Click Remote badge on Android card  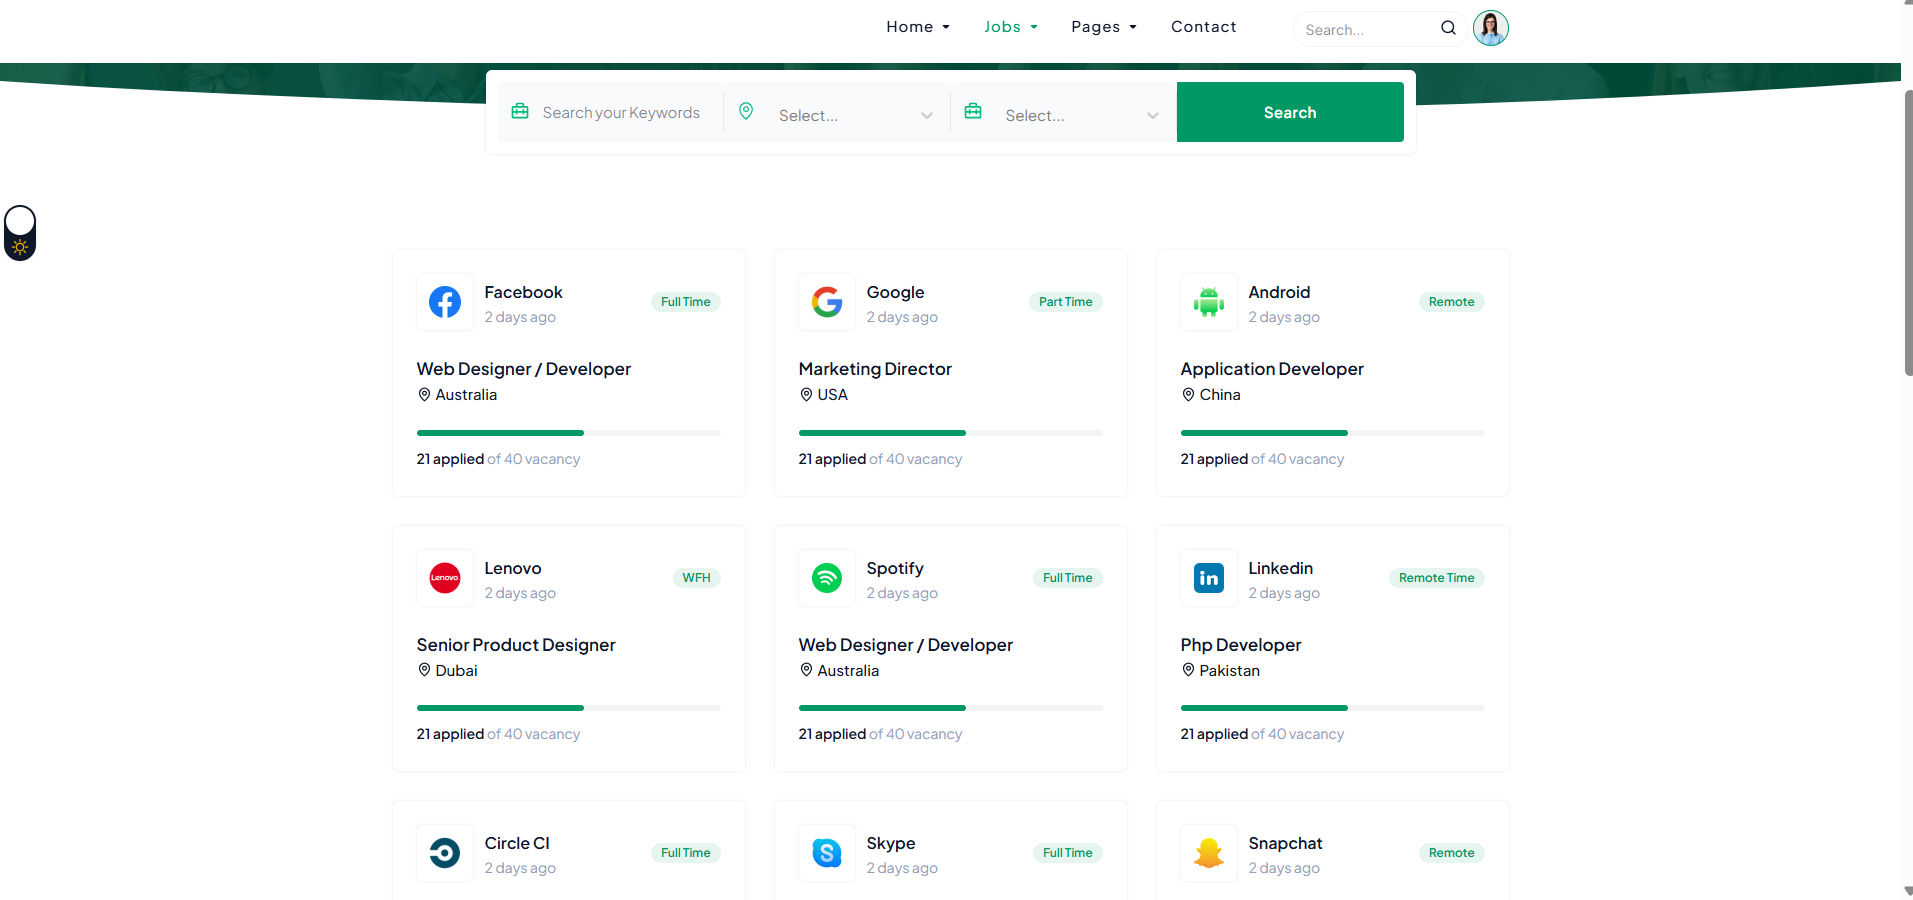tap(1452, 302)
